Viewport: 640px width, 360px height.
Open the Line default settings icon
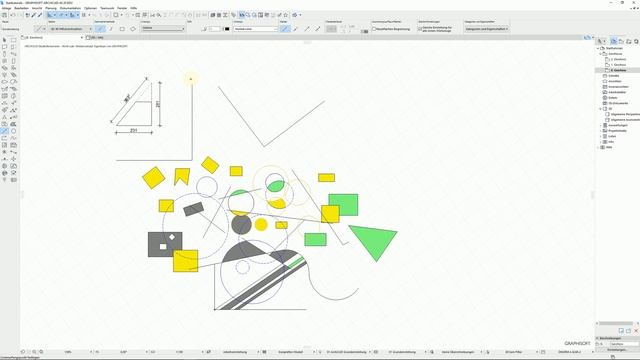[40, 29]
